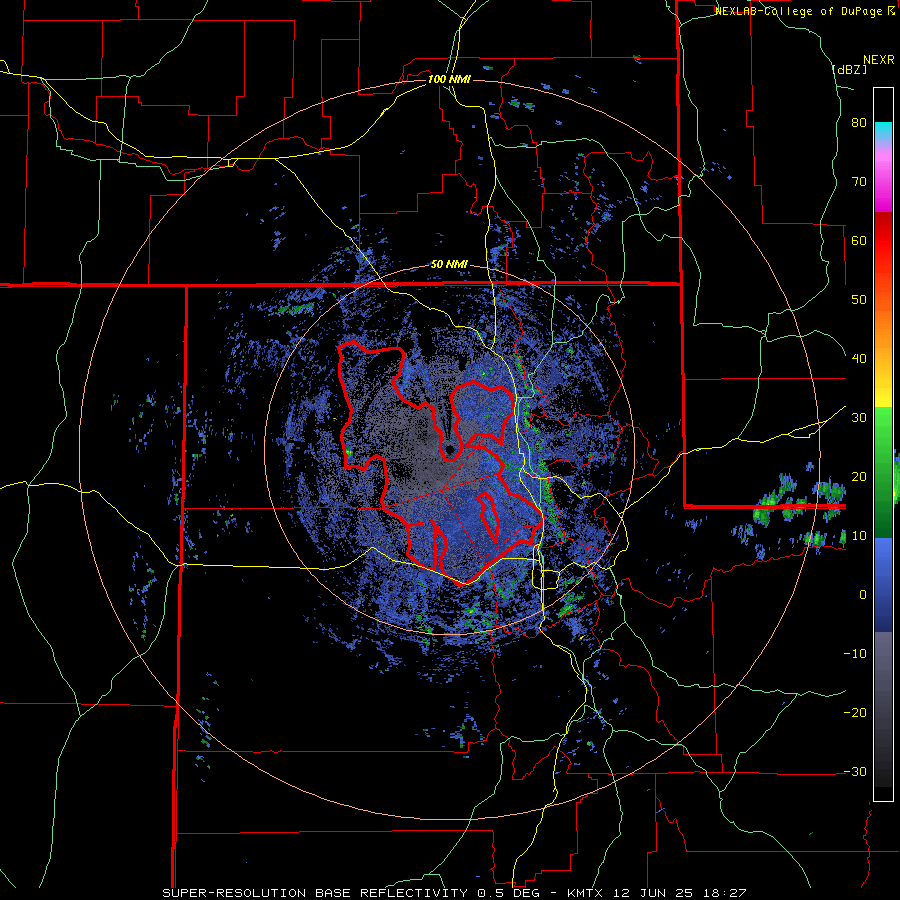Click the 20 value on the reflectivity scale
The height and width of the screenshot is (900, 900).
tap(859, 477)
